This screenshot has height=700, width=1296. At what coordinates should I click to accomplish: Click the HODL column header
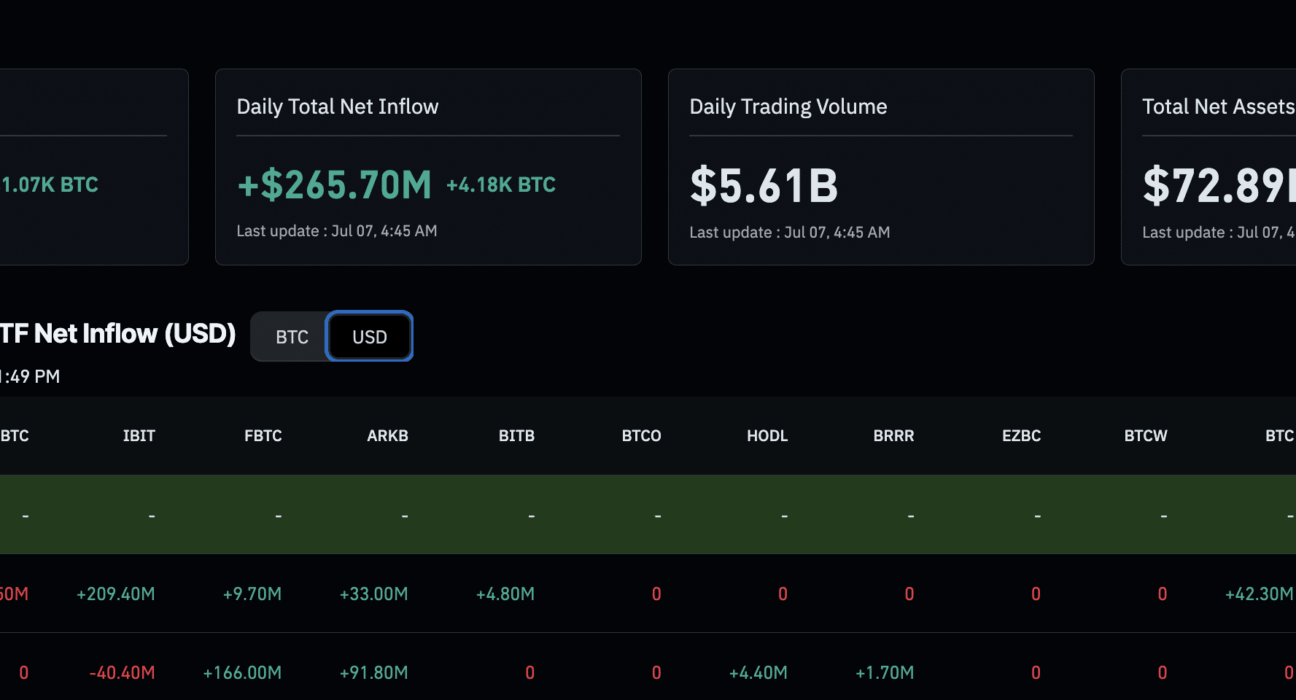click(767, 436)
